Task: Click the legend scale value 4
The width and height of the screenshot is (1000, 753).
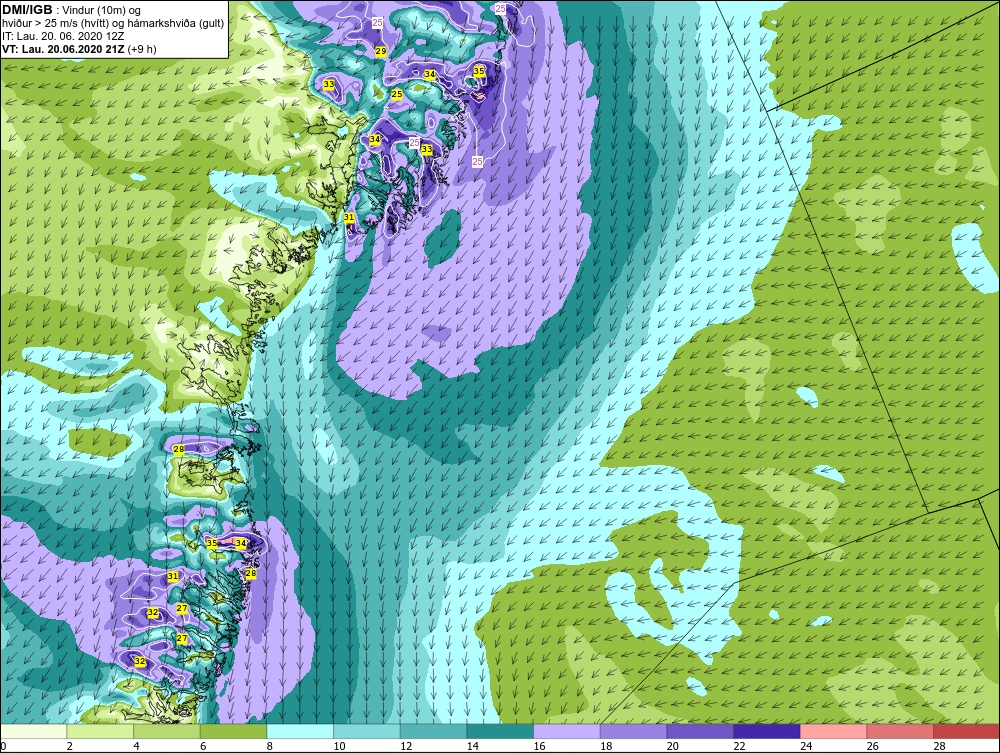Action: coord(136,746)
